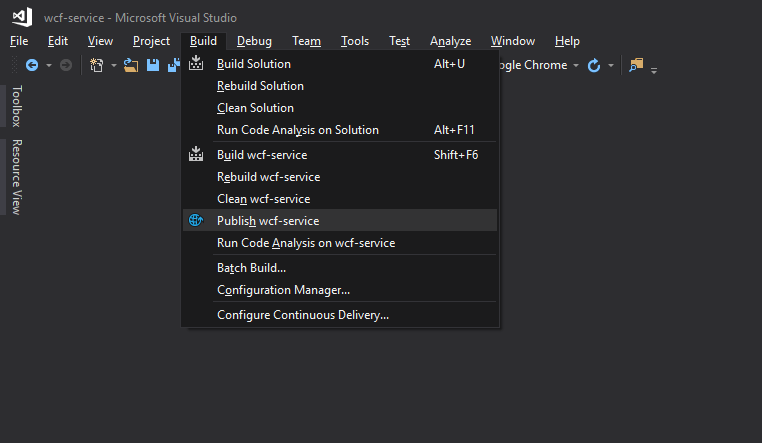The image size is (762, 443).
Task: Choose Clean Solution
Action: 340,108
